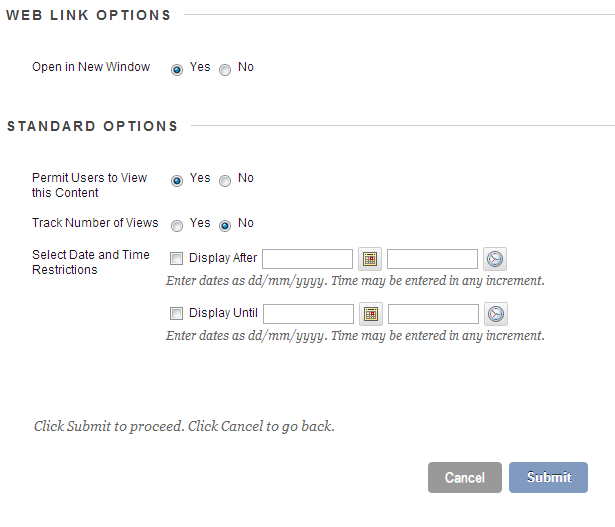Click the Display After time field
615x527 pixels.
click(432, 259)
